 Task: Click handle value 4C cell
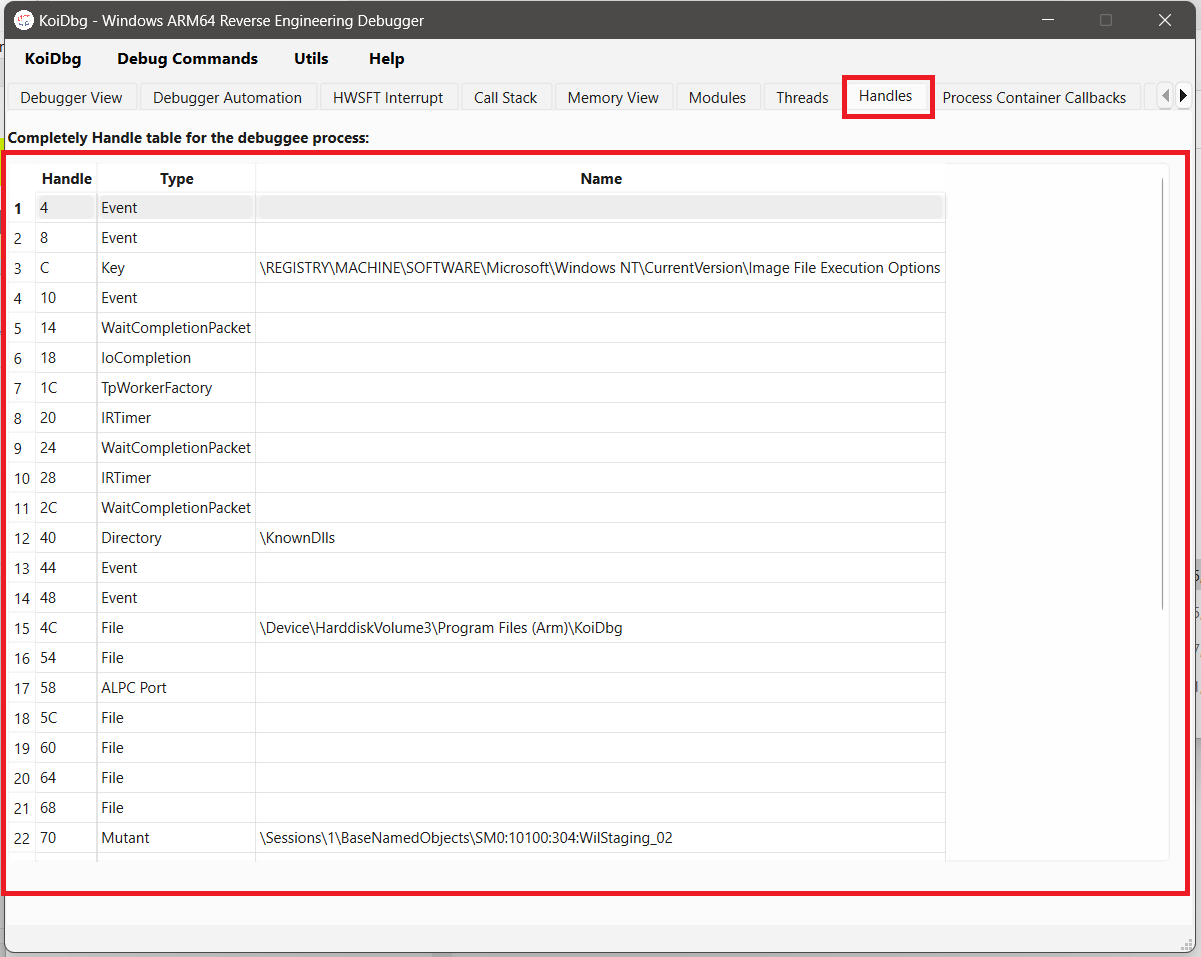tap(67, 628)
